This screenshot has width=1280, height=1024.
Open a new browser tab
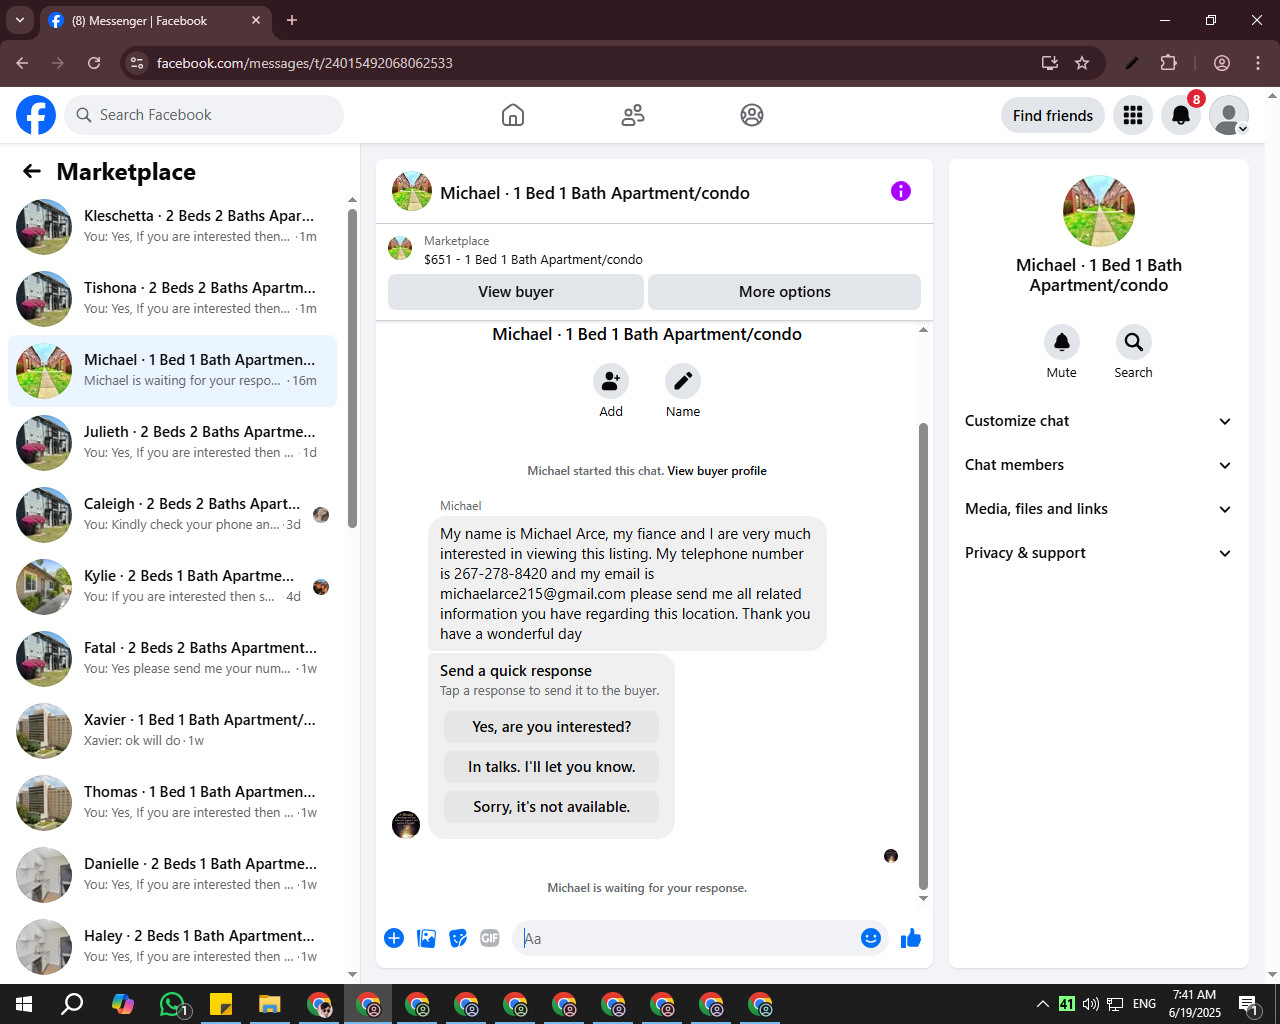click(x=292, y=20)
